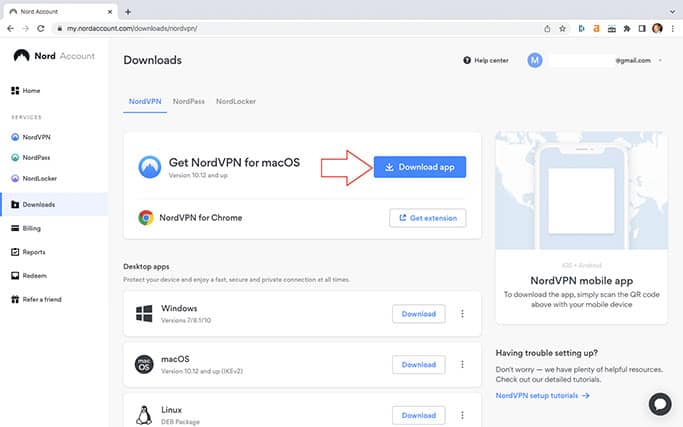Click the blue Download app button
The height and width of the screenshot is (427, 683).
click(420, 167)
